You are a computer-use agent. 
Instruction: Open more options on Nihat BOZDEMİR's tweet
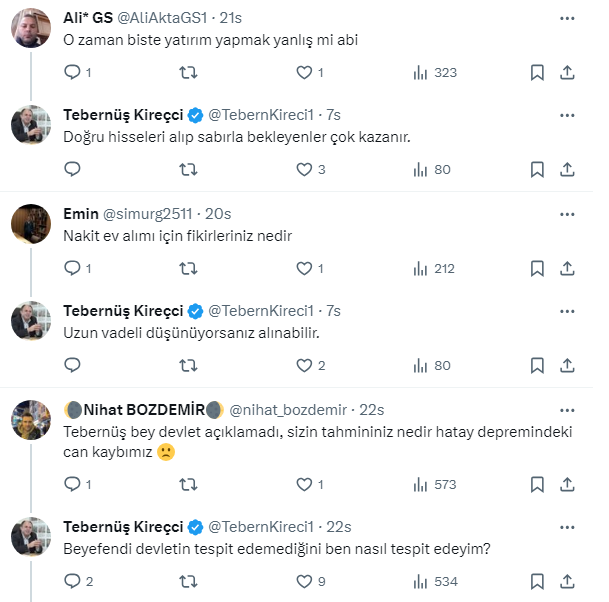(567, 409)
